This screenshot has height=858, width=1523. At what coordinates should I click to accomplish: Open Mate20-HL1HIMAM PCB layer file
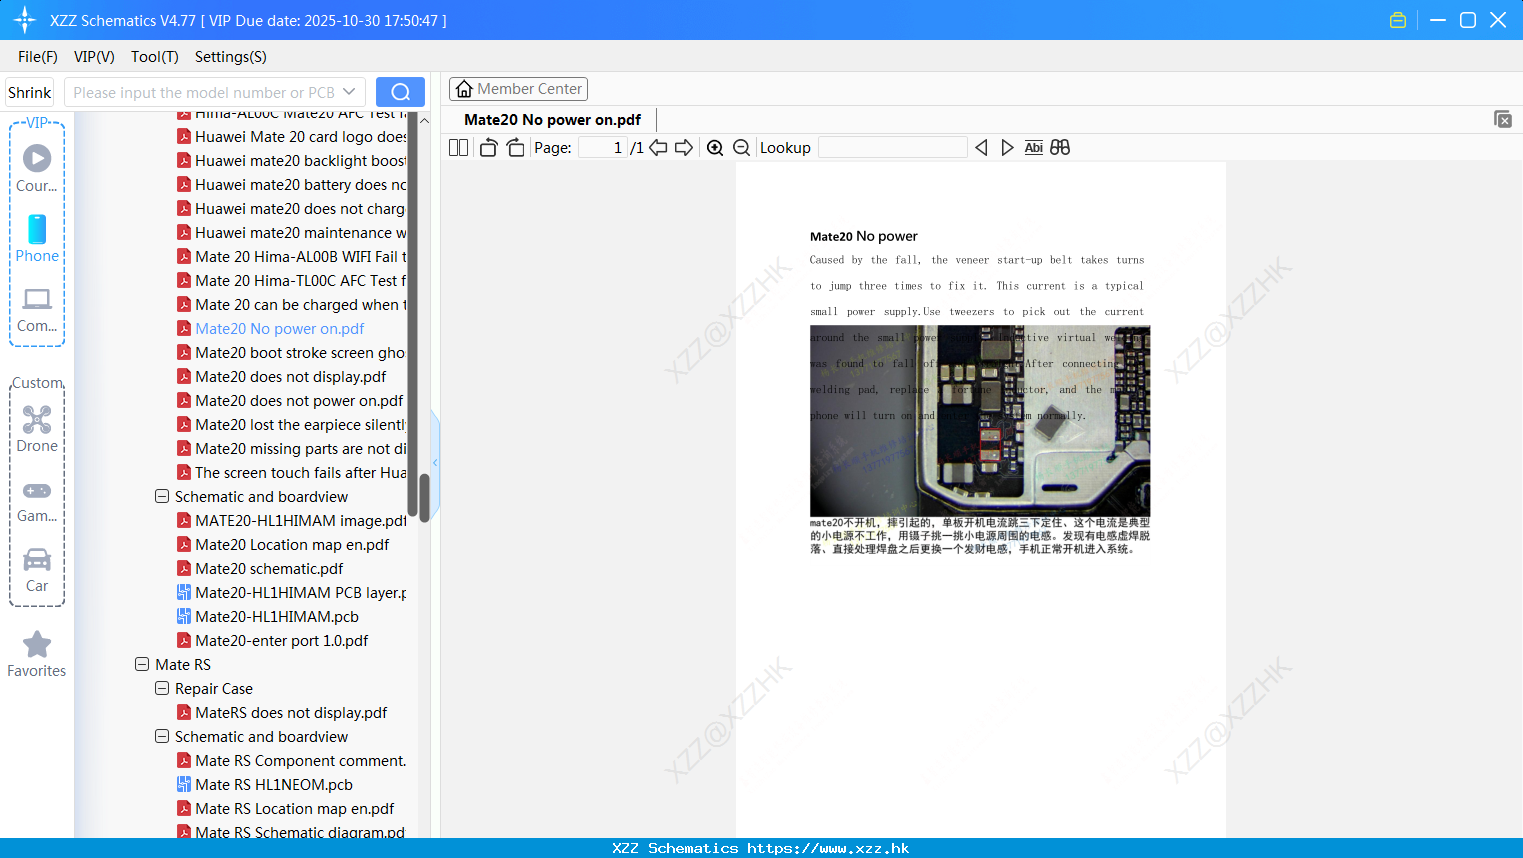(x=291, y=593)
